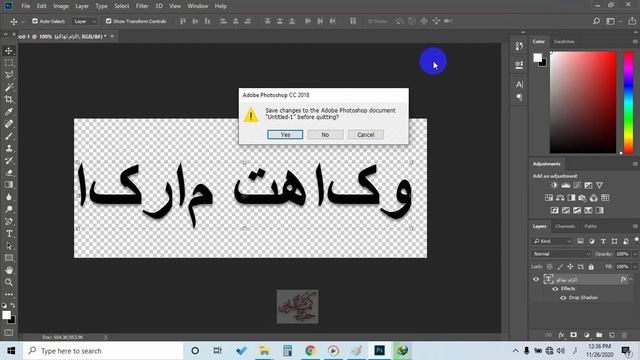Open the Opacity slider dropdown arrow
Viewport: 640px width, 360px height.
(x=635, y=254)
